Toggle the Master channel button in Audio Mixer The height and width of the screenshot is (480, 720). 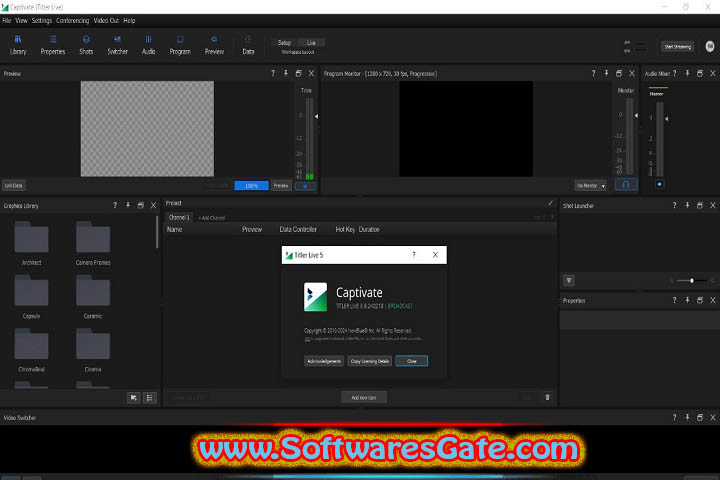click(659, 184)
